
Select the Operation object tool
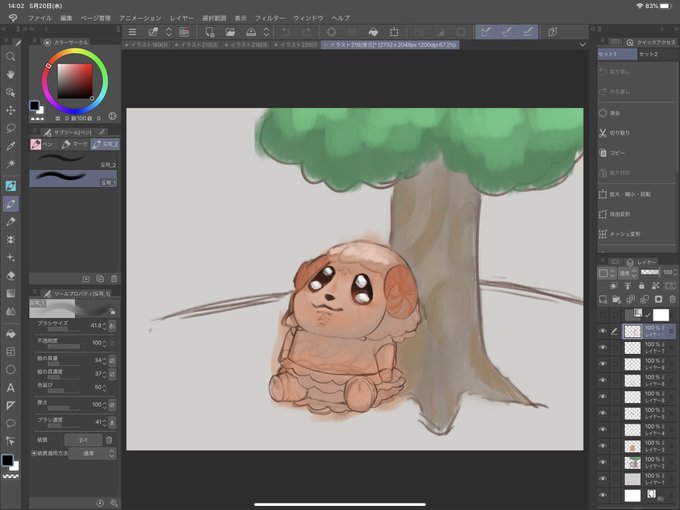point(10,92)
